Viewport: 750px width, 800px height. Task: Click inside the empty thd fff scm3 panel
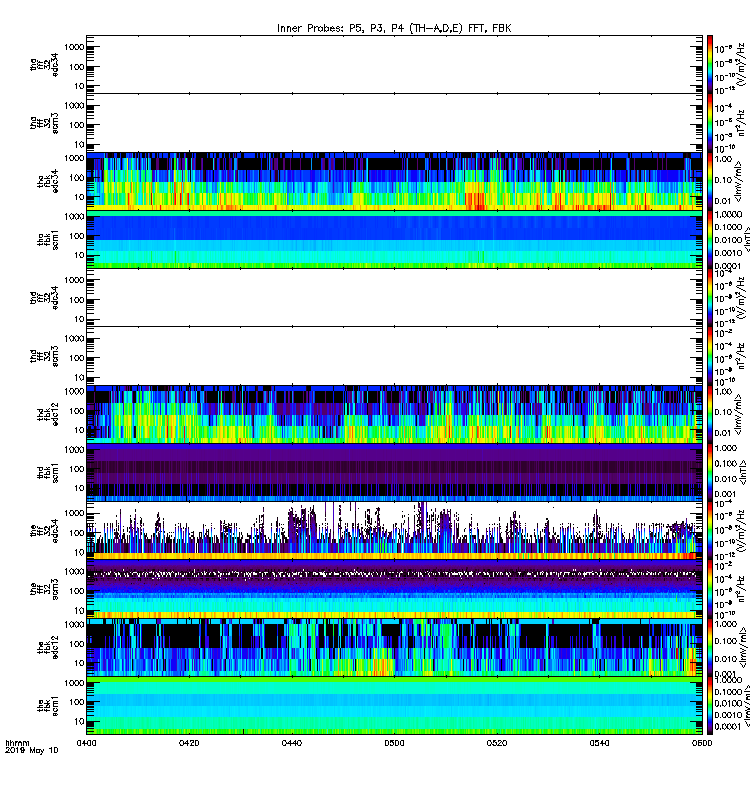394,356
